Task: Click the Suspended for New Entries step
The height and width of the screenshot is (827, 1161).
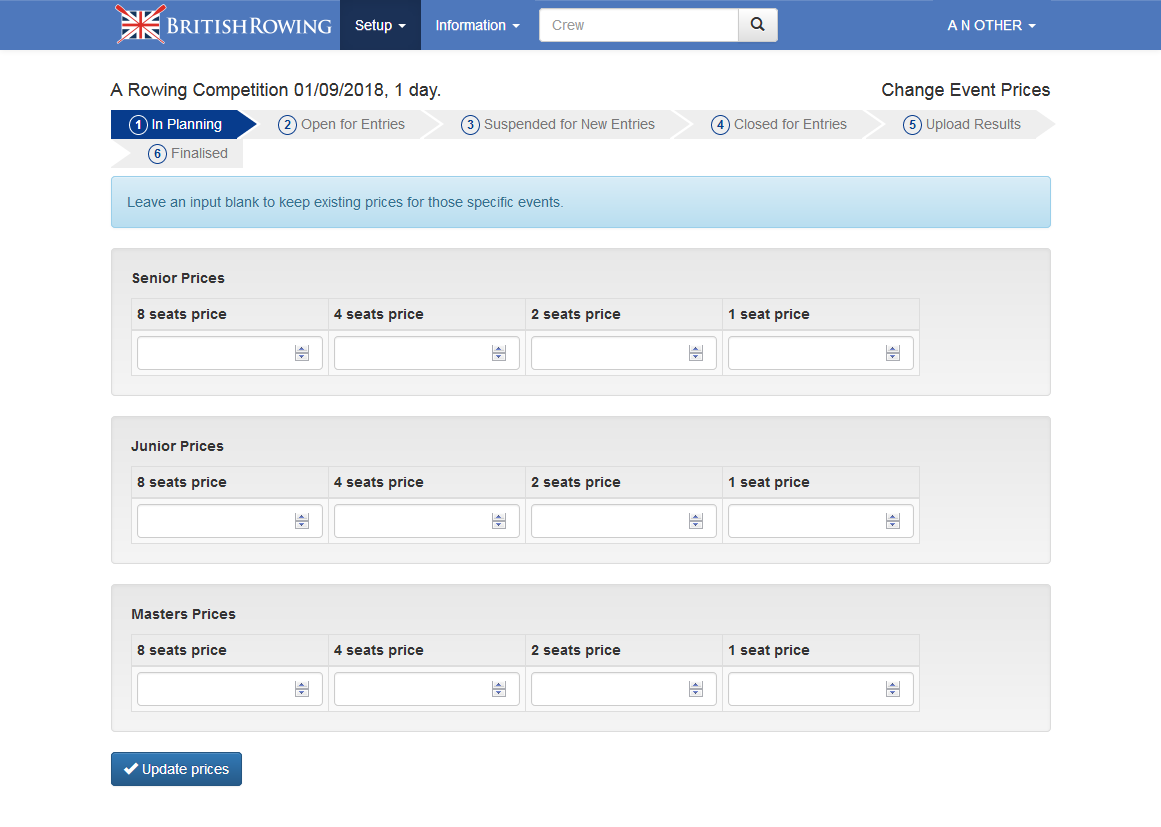Action: click(558, 124)
